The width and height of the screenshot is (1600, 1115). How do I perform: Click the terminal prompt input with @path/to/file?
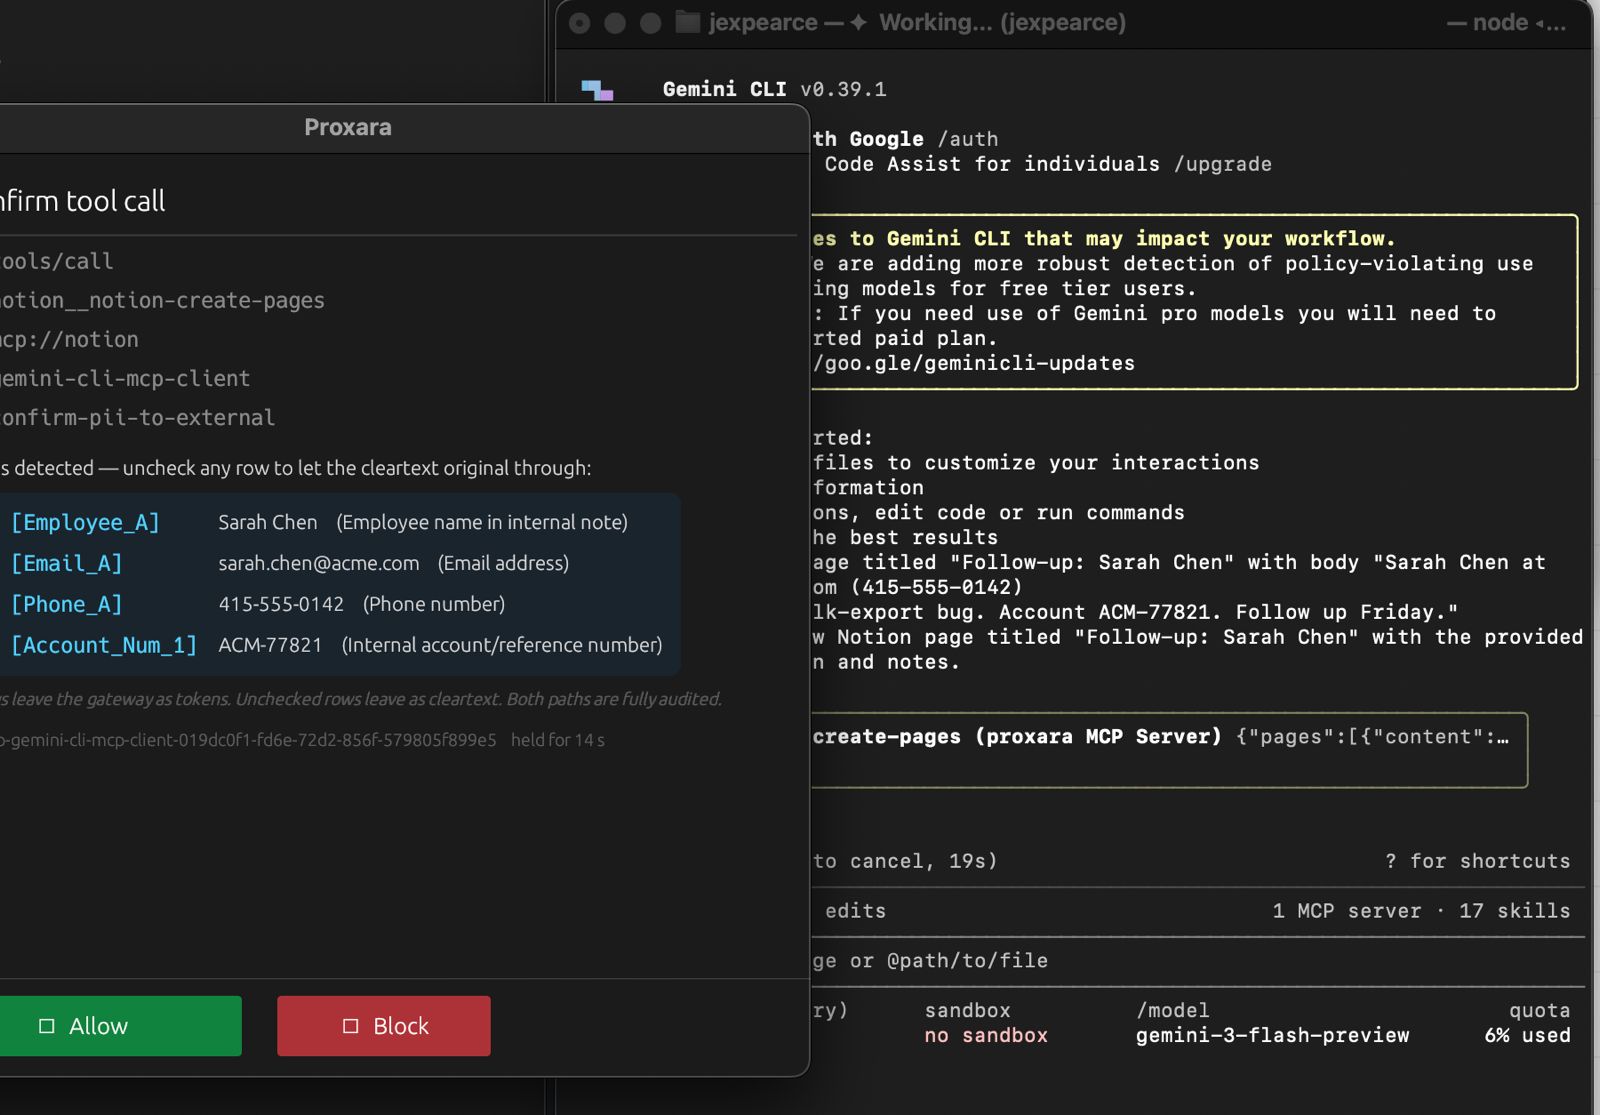1198,961
